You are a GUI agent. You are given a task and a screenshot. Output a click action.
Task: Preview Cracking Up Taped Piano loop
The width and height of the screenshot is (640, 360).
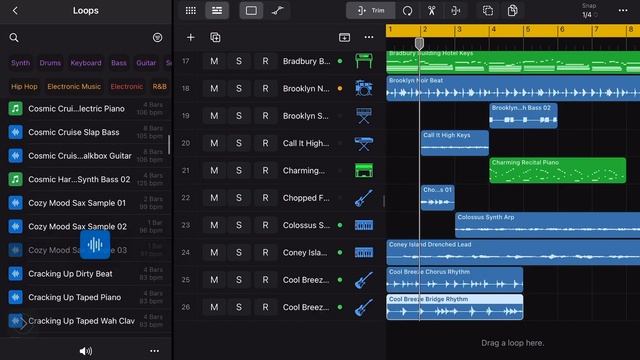[x=86, y=298]
